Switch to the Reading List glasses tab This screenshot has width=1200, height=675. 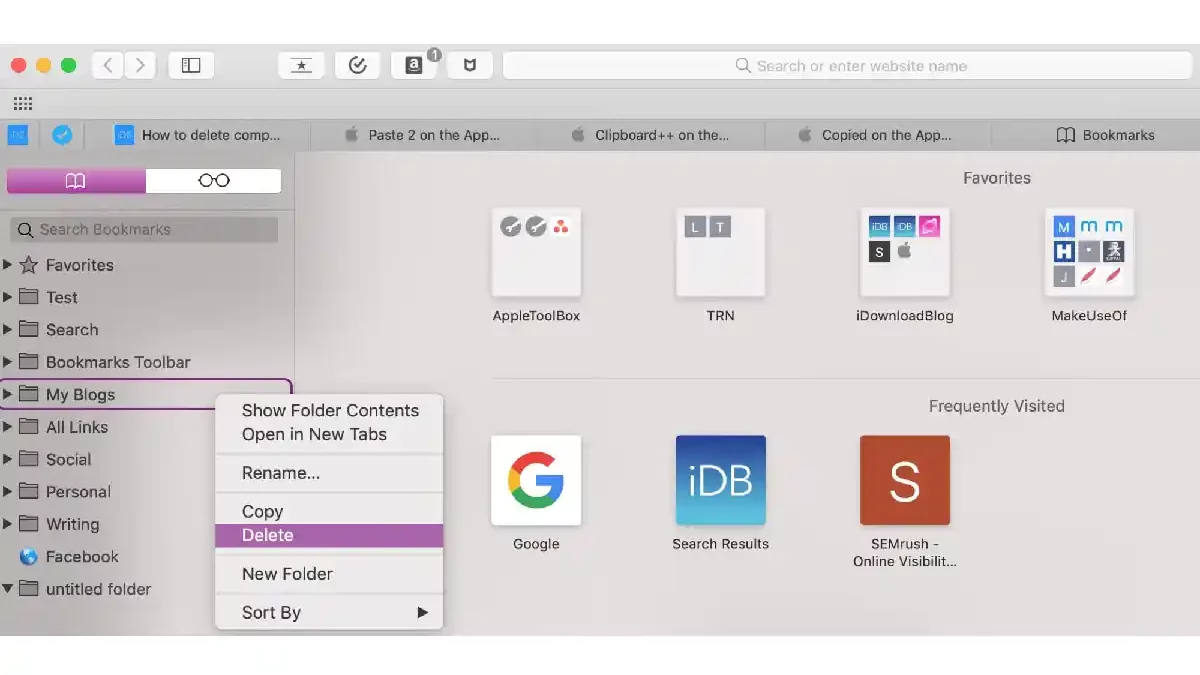213,181
